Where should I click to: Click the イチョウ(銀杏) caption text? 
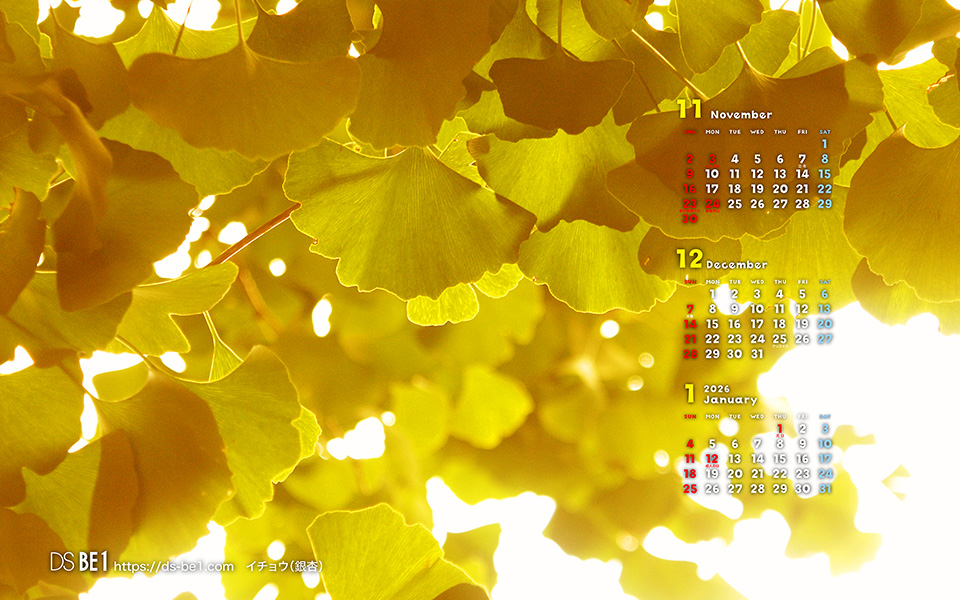coord(284,567)
